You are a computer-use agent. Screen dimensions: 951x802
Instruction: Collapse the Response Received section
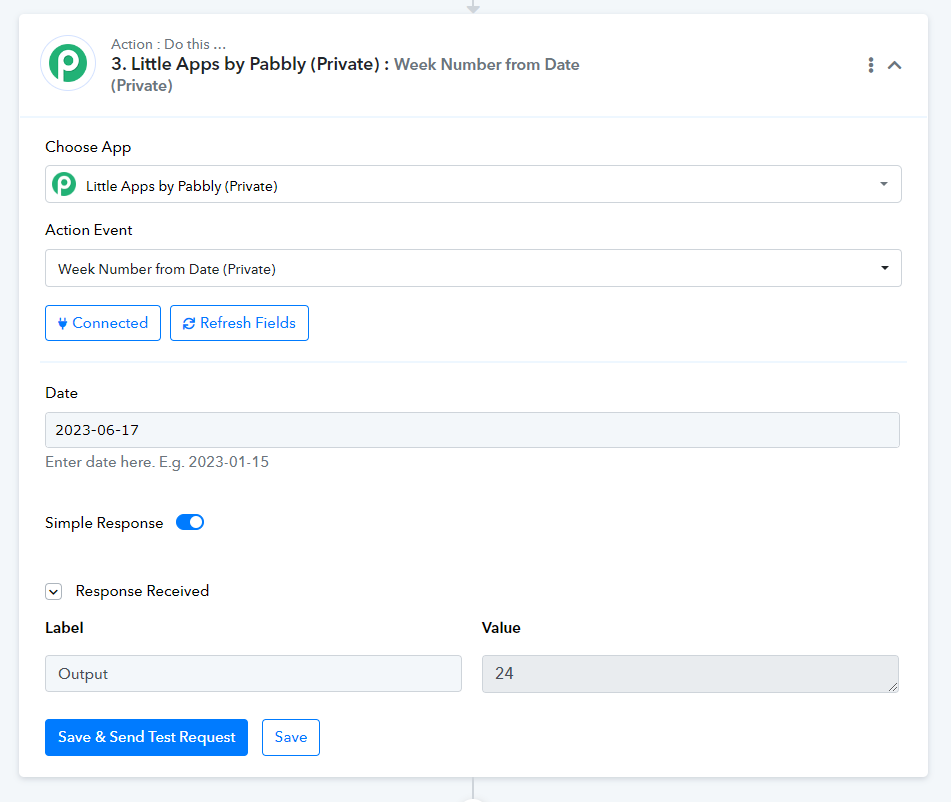tap(53, 591)
